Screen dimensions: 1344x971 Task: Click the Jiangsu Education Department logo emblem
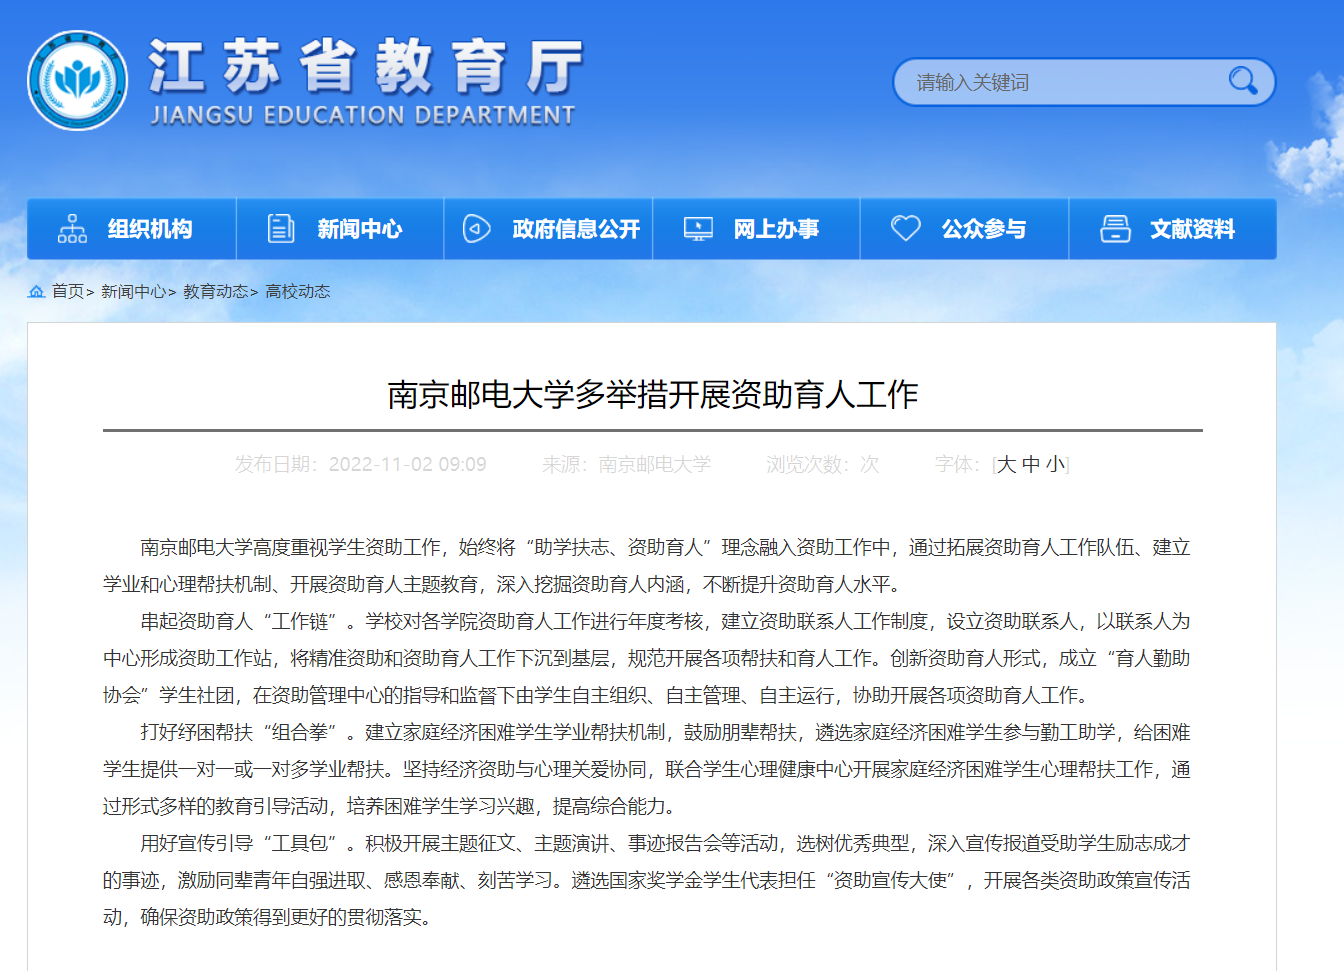point(77,81)
